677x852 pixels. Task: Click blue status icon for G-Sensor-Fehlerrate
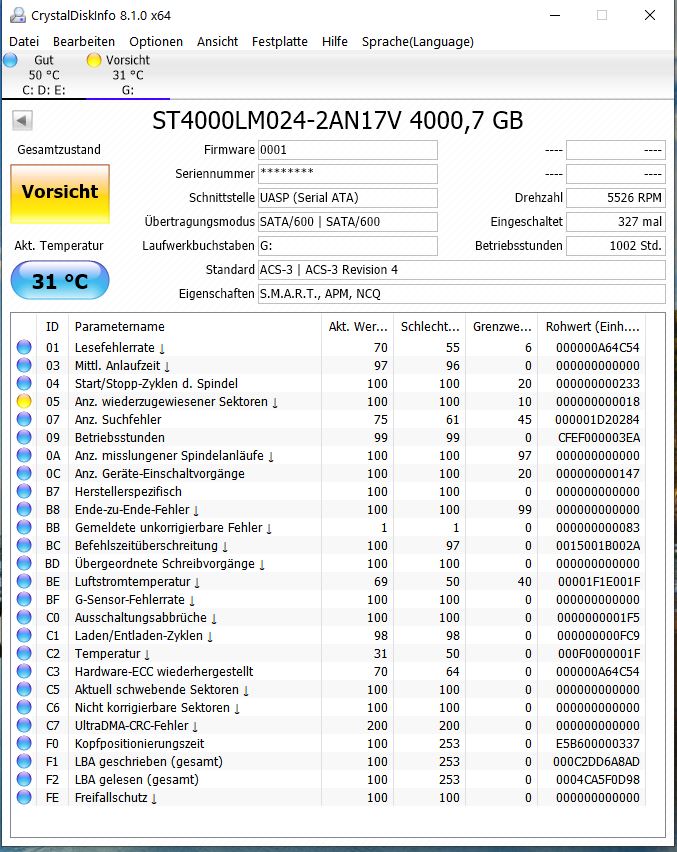click(x=24, y=599)
